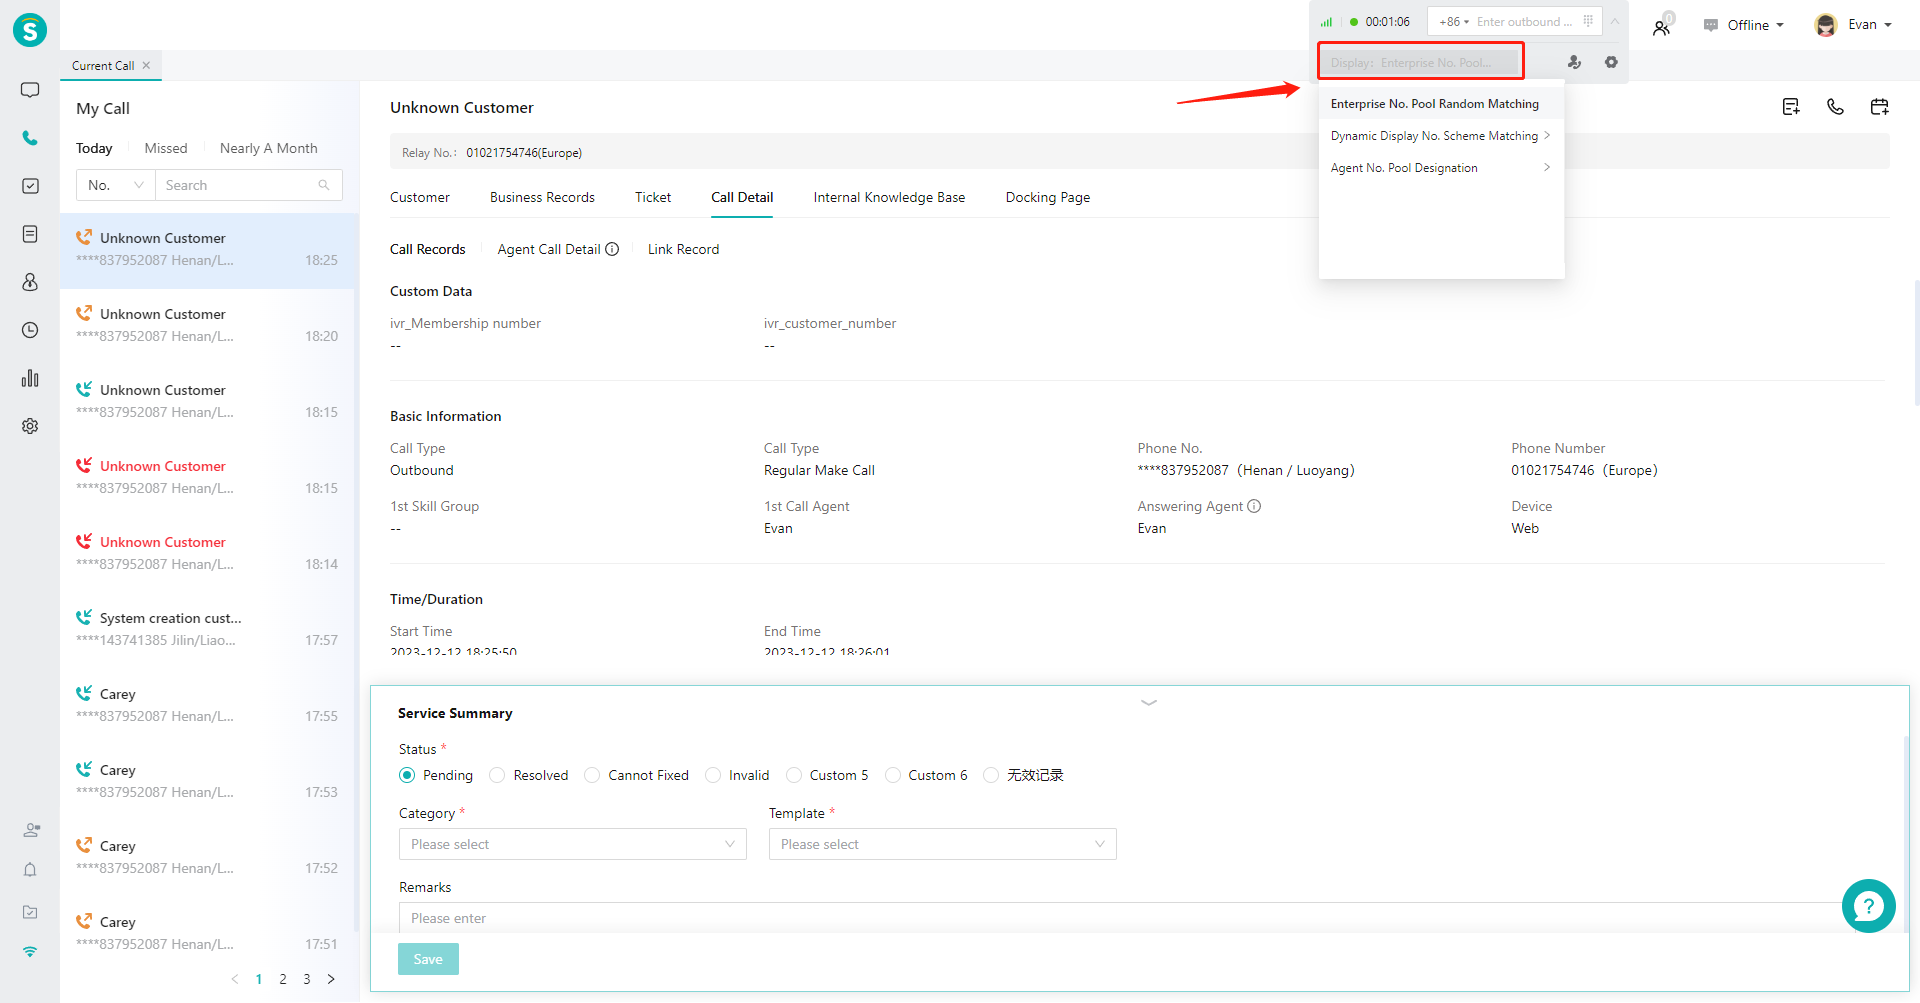This screenshot has height=1003, width=1920.
Task: Show Nearly A Month calls
Action: pyautogui.click(x=269, y=148)
